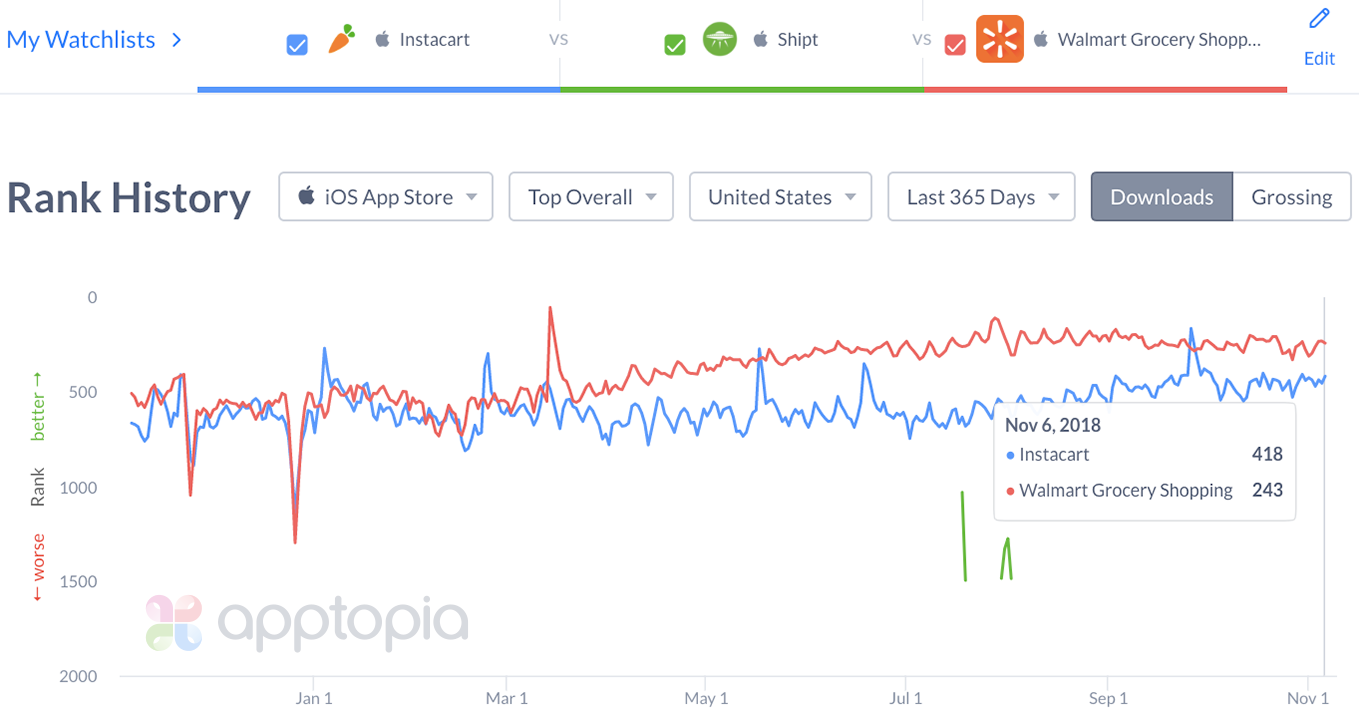Open the iOS App Store dropdown
Image resolution: width=1361 pixels, height=712 pixels.
[386, 197]
